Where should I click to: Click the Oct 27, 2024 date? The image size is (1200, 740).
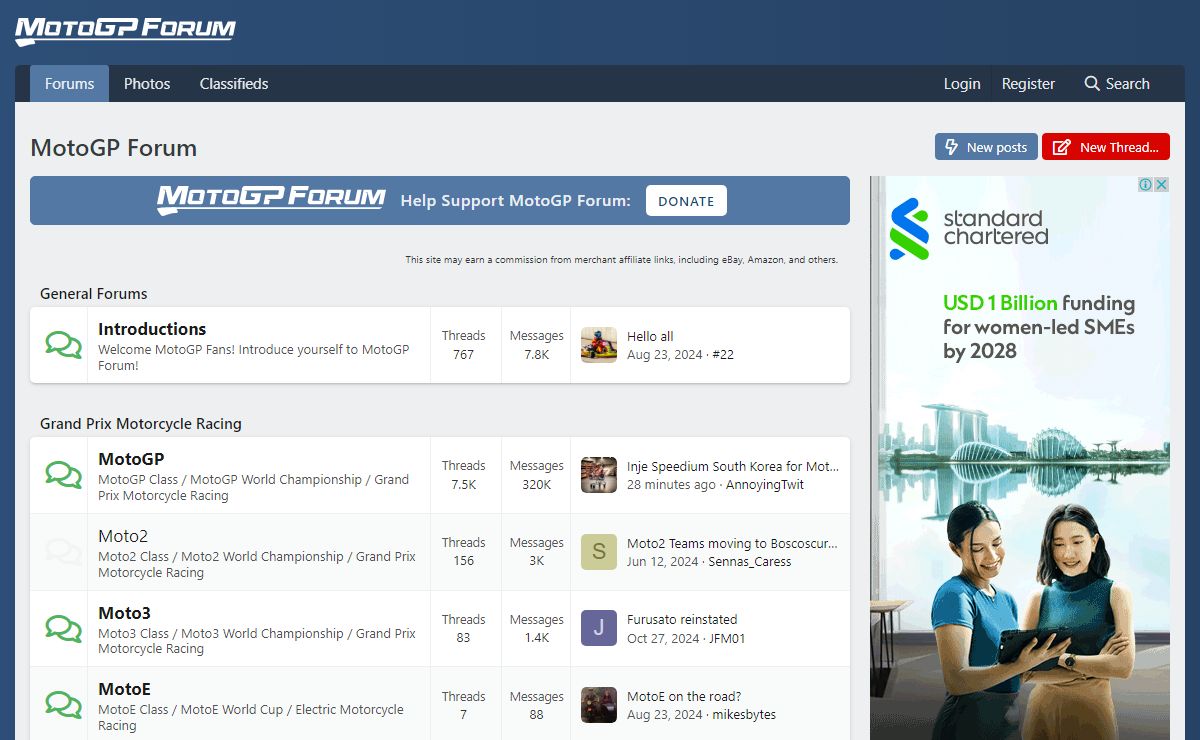tap(663, 639)
